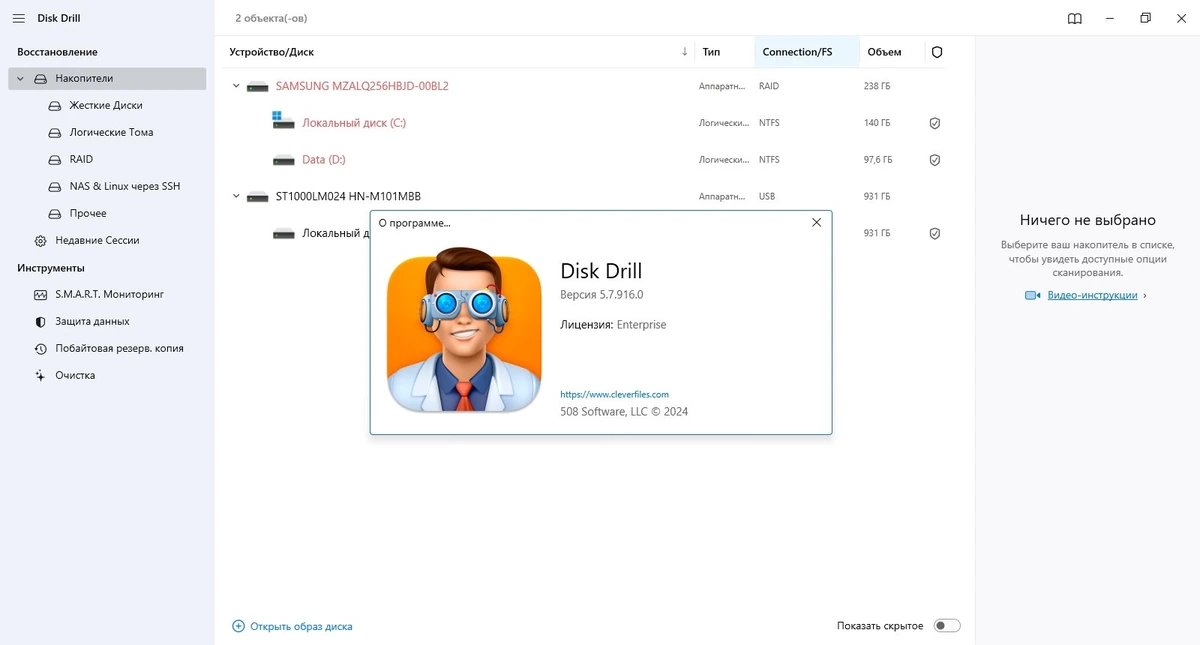Click the Недавние Сессии gear icon
The width and height of the screenshot is (1200, 645).
coord(41,241)
